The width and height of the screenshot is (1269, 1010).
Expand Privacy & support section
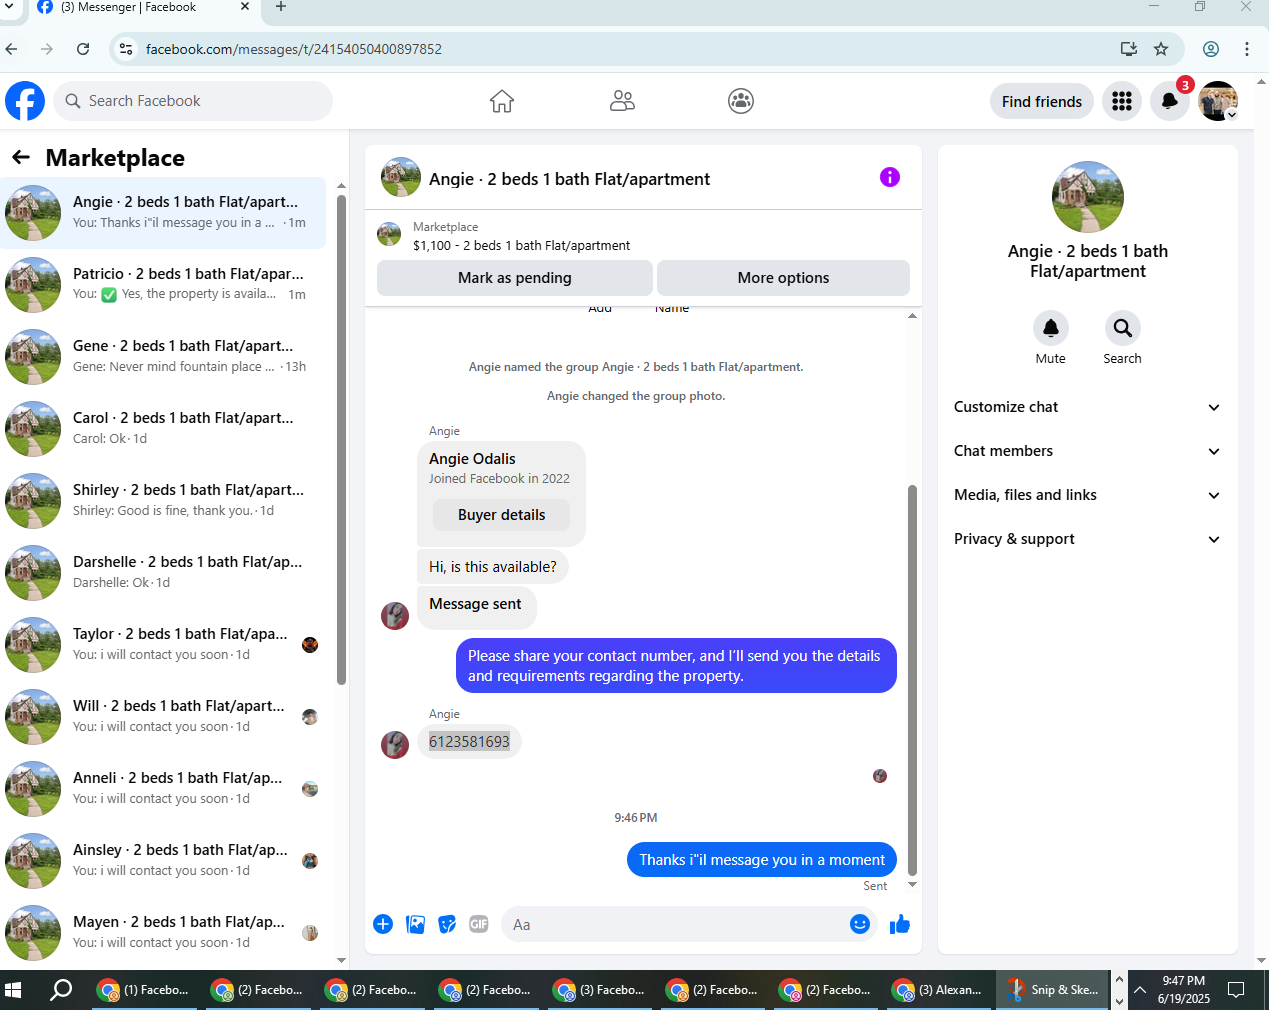tap(1088, 539)
